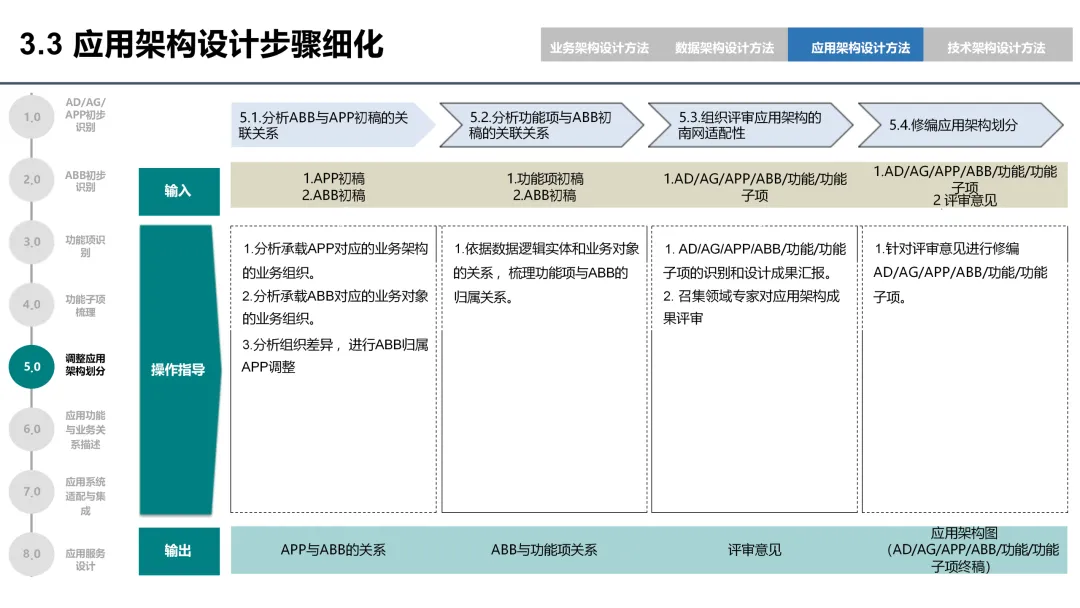Click output cell ABB与功能项关系
Viewport: 1080px width, 608px height.
click(x=544, y=550)
